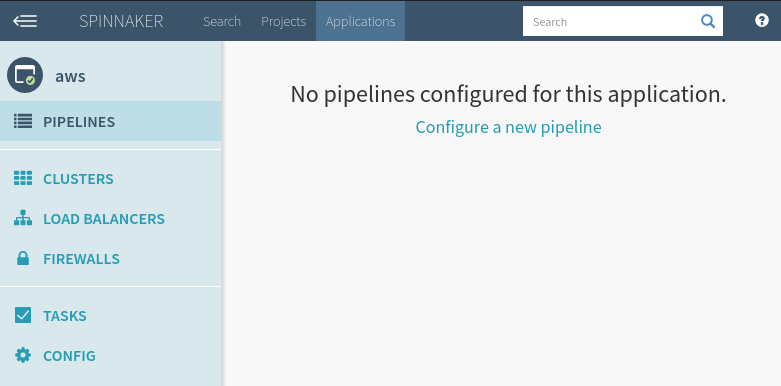
Task: Collapse the sidebar with the arrow-menu icon
Action: (25, 21)
